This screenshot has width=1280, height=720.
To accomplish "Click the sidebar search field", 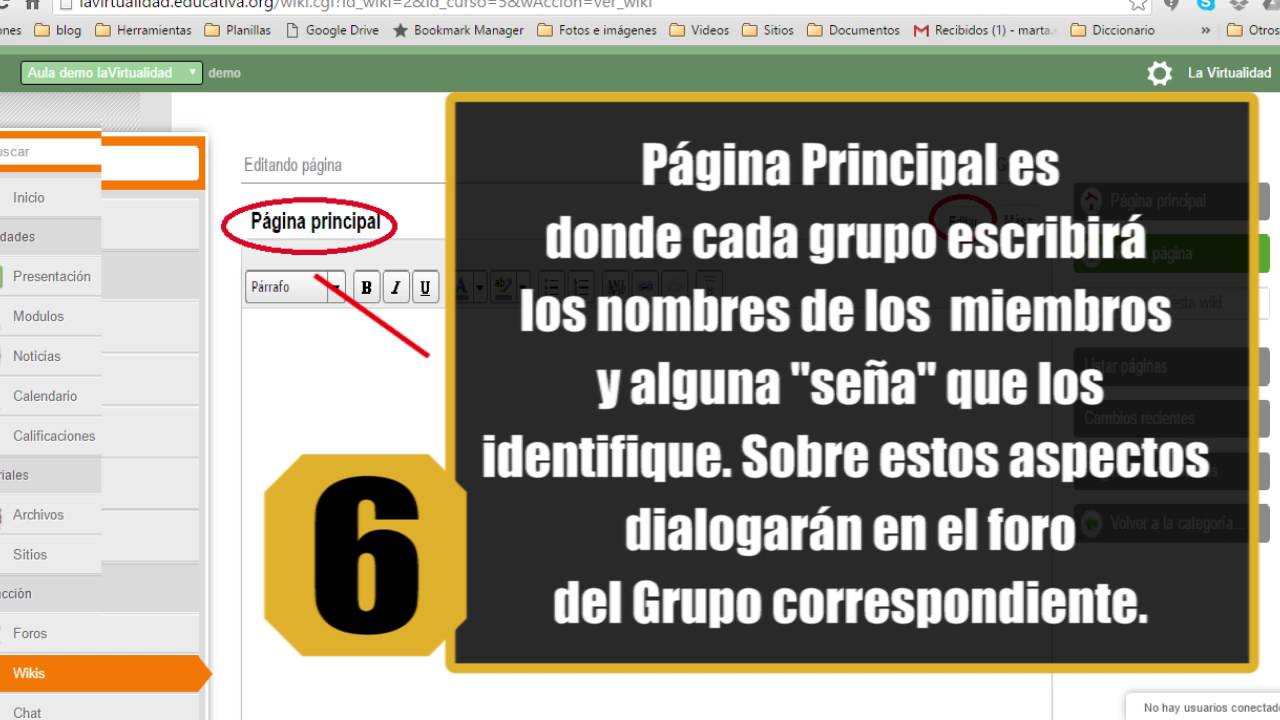I will (50, 152).
